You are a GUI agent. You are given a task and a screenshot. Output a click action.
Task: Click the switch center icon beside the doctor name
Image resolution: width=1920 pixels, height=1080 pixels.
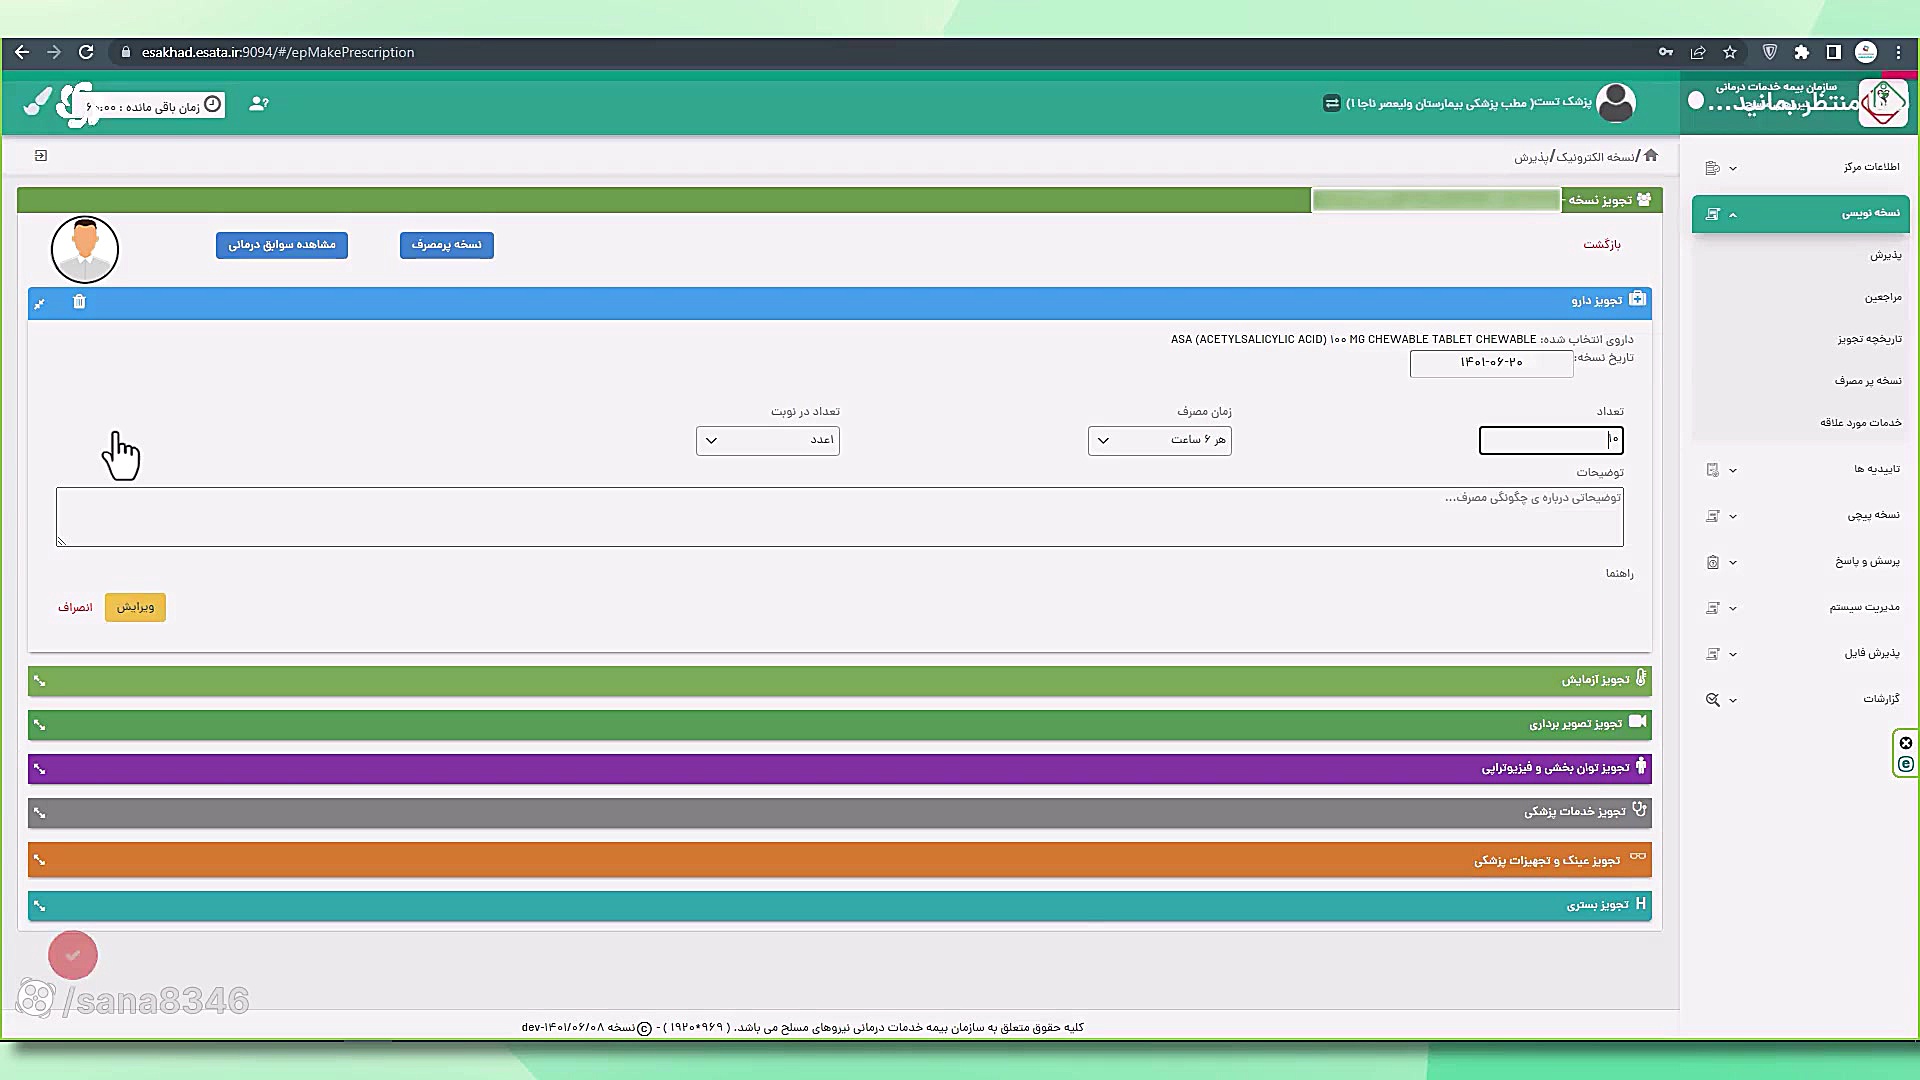(1331, 103)
